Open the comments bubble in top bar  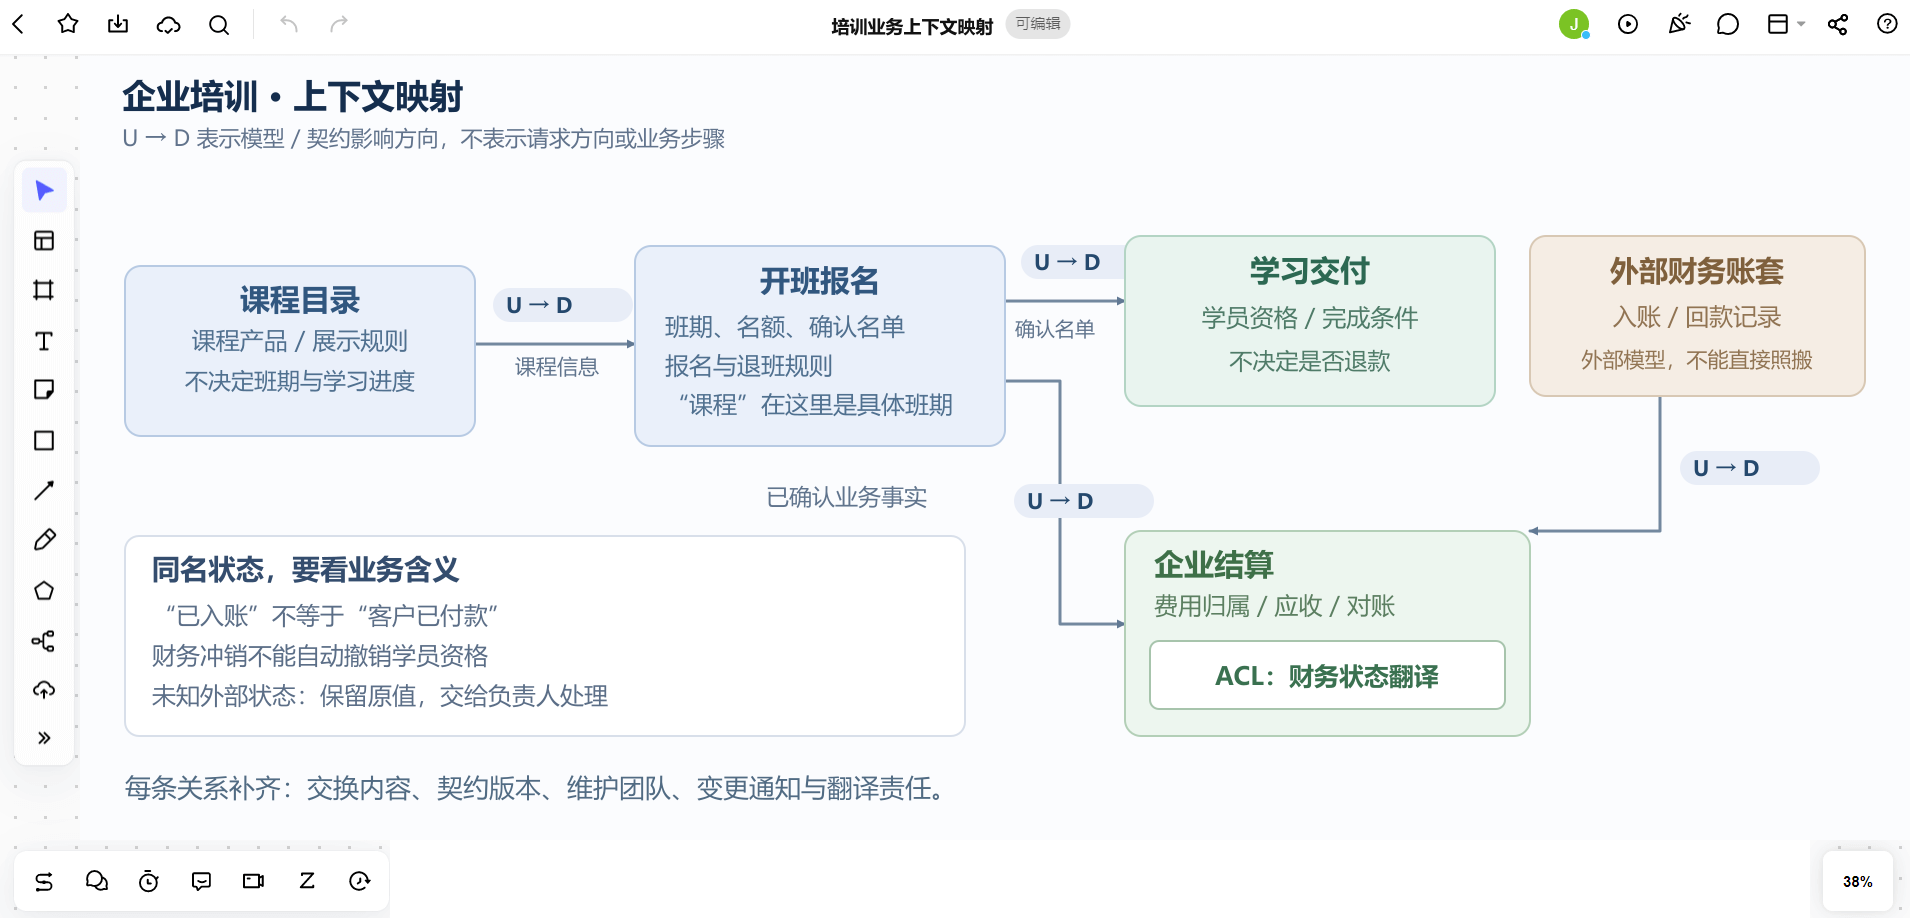1728,24
